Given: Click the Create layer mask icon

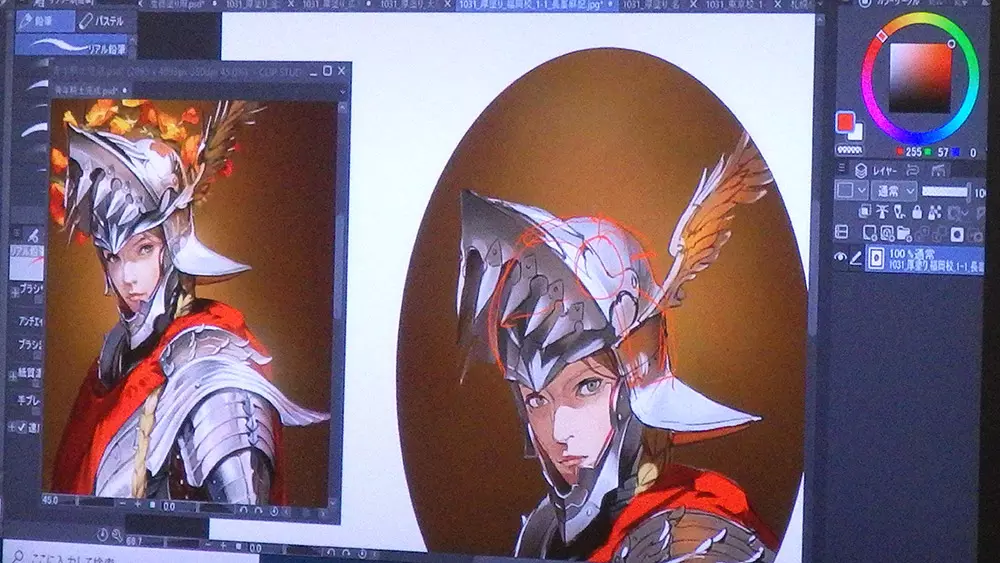Looking at the screenshot, I should click(957, 234).
